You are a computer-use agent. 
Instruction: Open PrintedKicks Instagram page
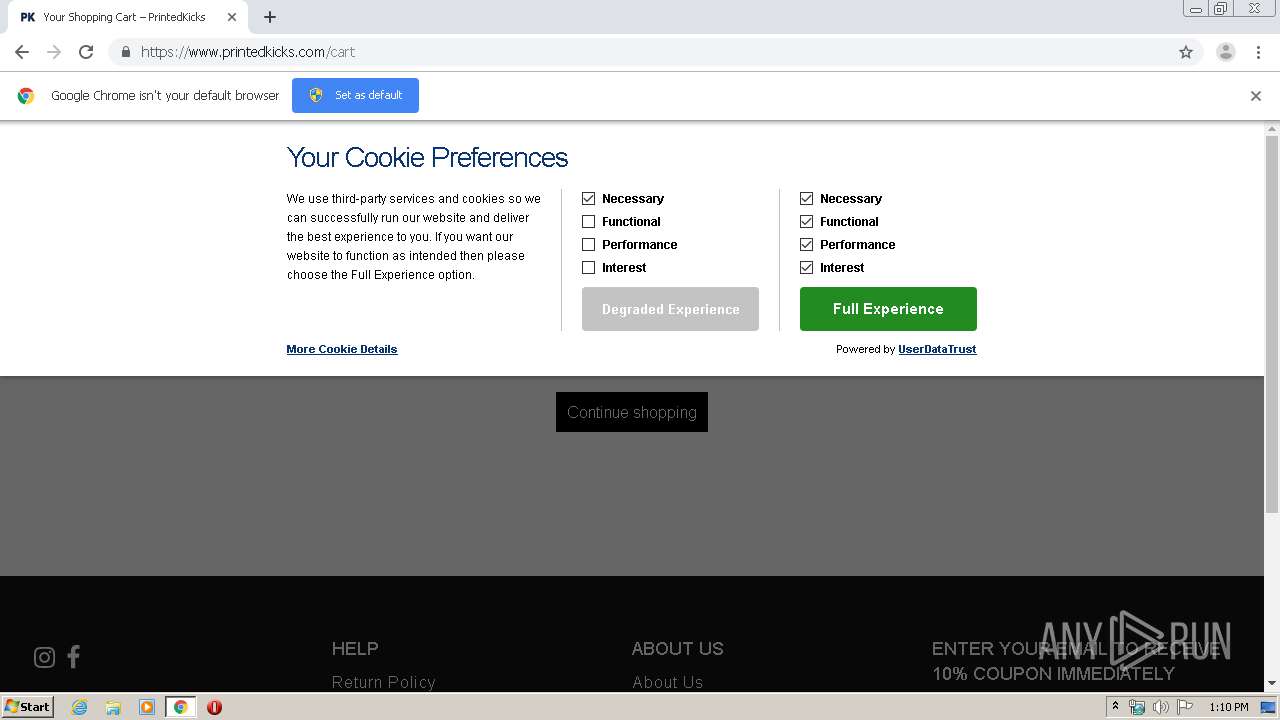[44, 657]
